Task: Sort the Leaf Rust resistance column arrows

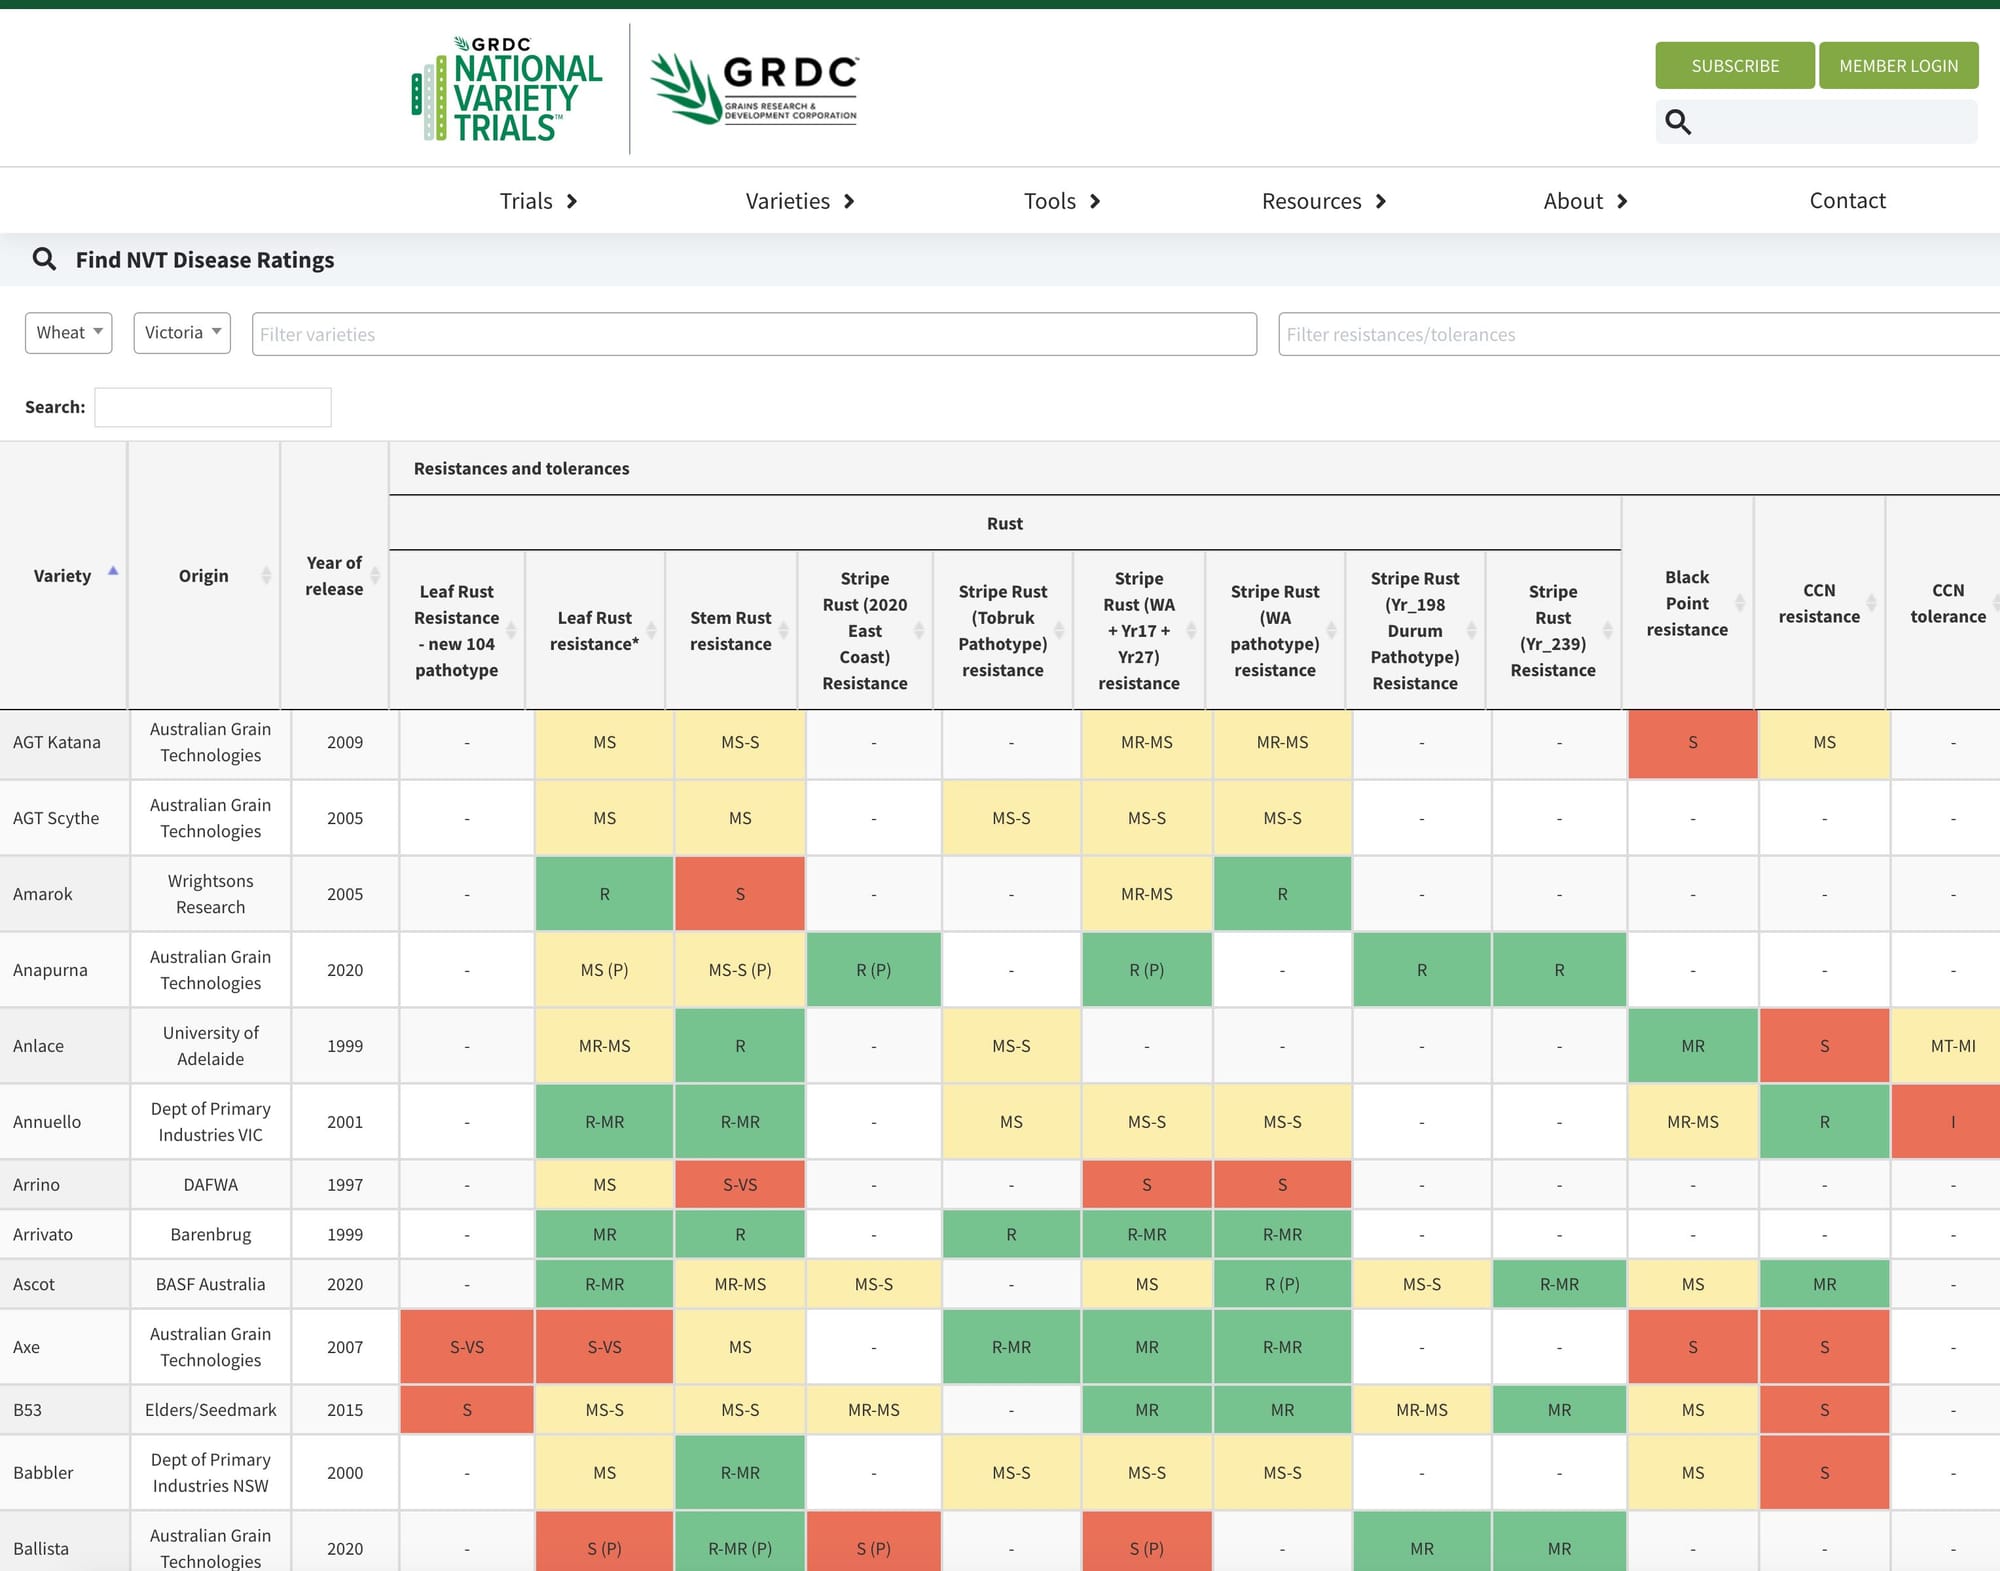Action: pyautogui.click(x=651, y=630)
